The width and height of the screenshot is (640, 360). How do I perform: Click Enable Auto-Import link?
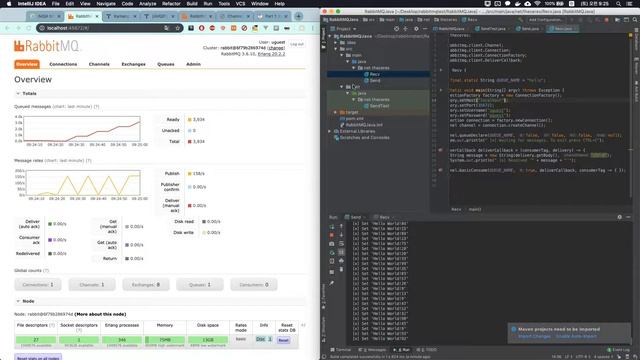(x=576, y=336)
